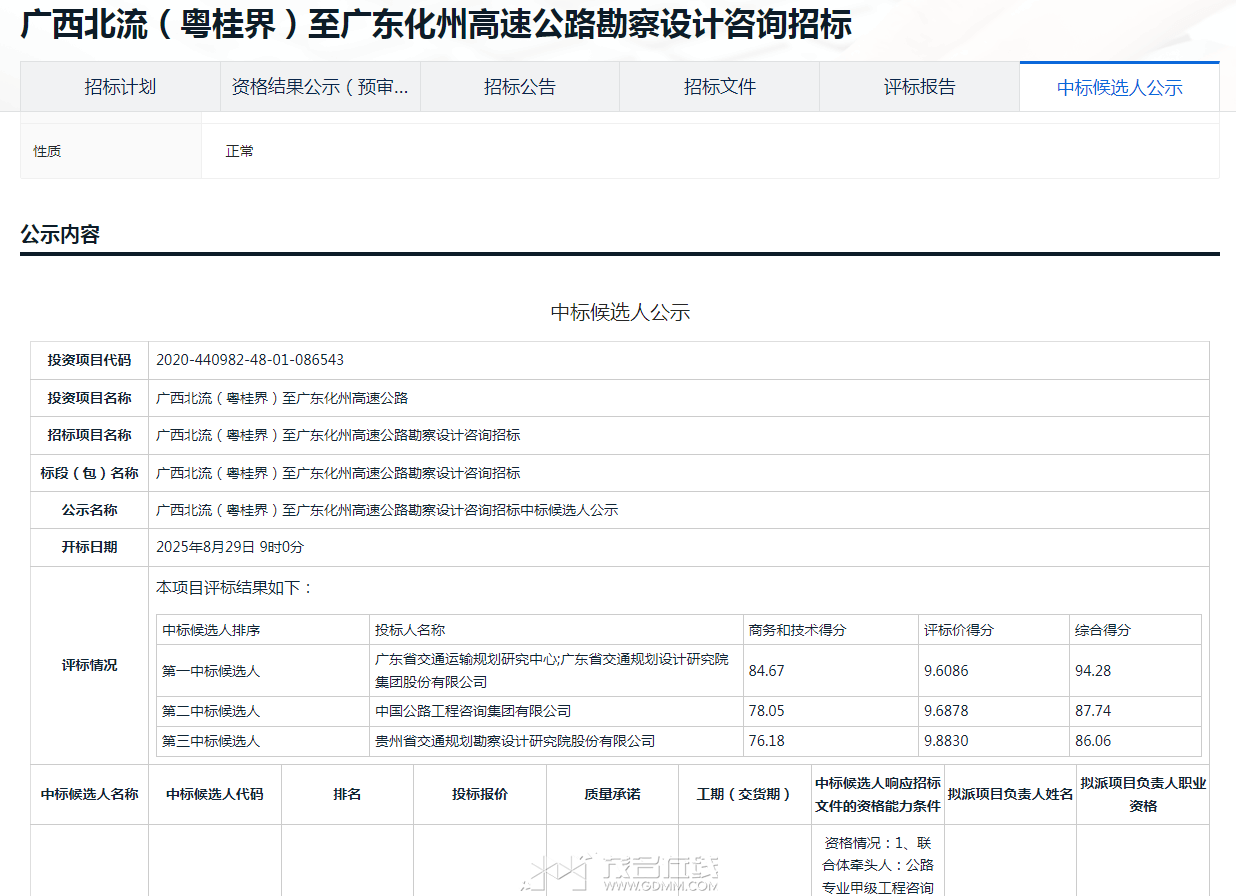The height and width of the screenshot is (896, 1236).
Task: Click the 拟派项目负责人姓名 column header
Action: [1010, 794]
